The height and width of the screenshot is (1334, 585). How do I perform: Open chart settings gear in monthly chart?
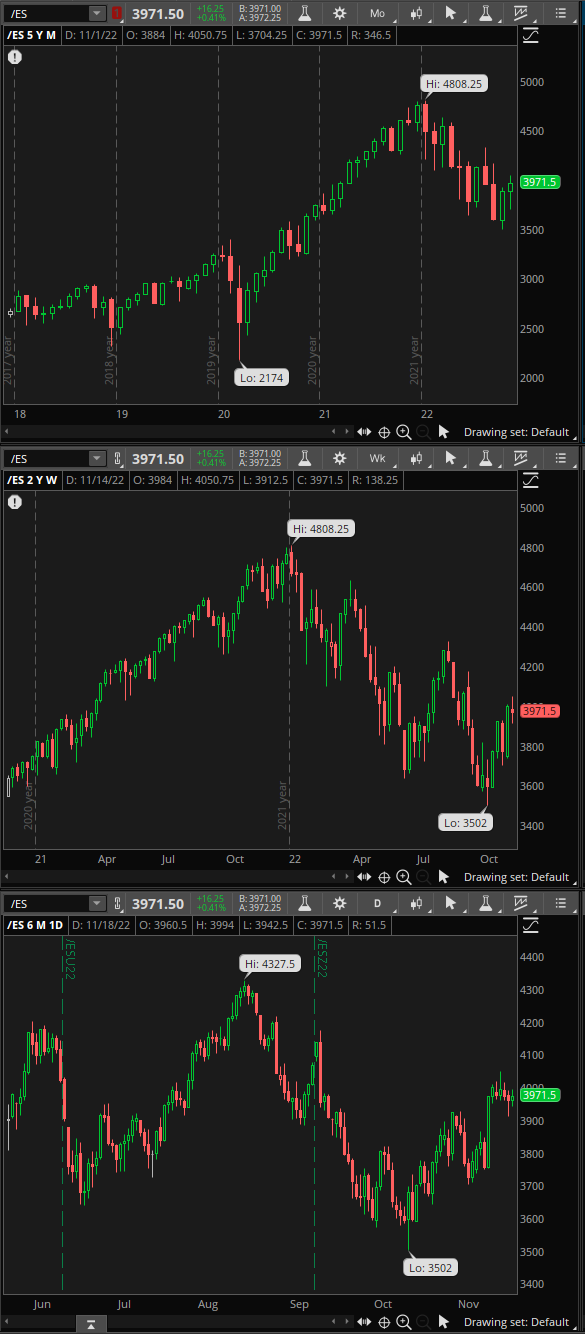click(x=340, y=13)
